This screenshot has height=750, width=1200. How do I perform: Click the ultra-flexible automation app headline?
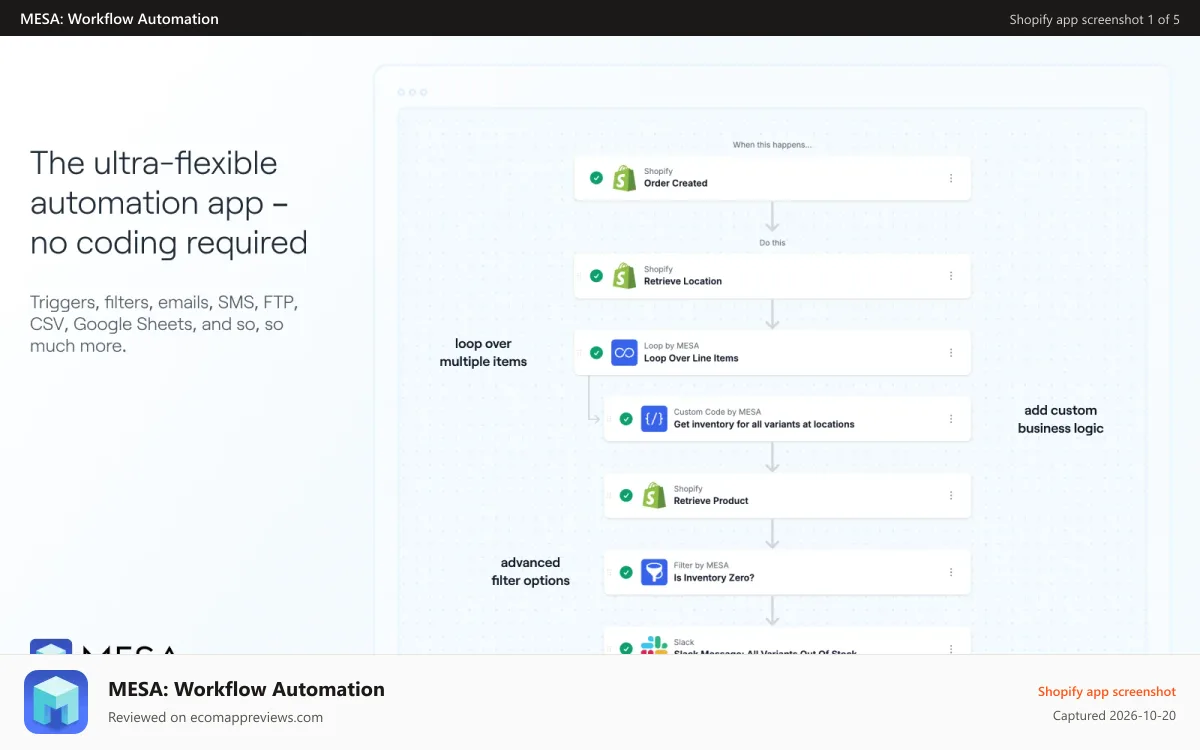(x=169, y=203)
